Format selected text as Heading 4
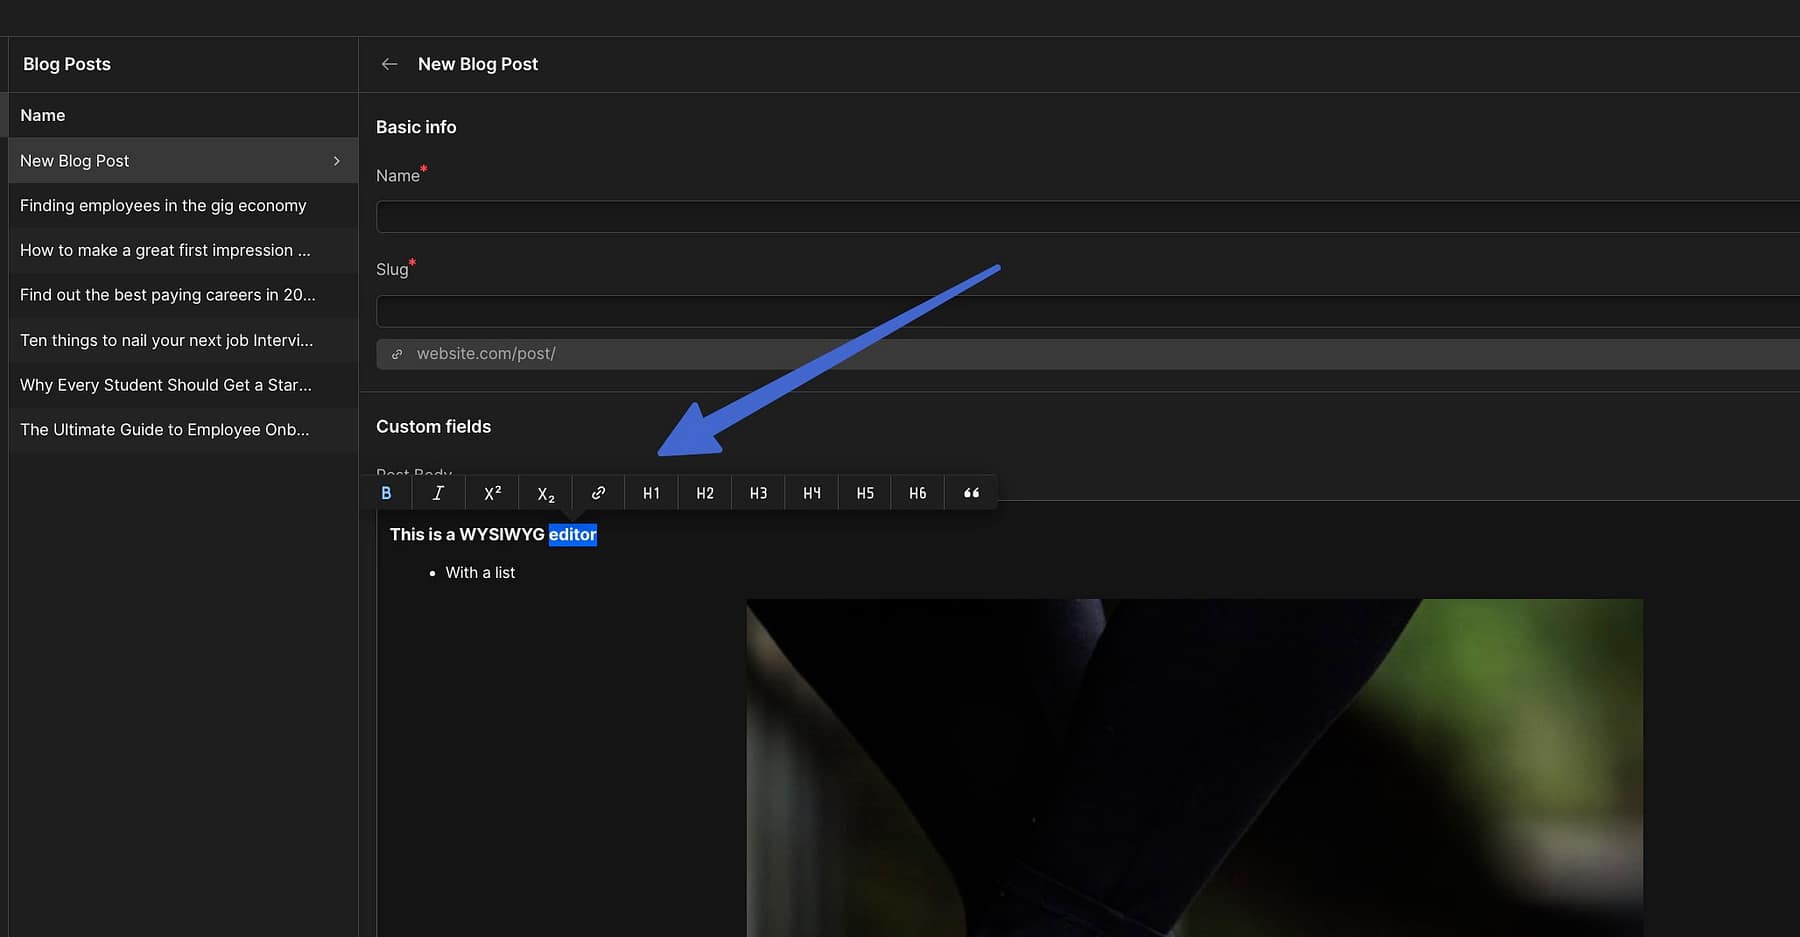 [810, 492]
